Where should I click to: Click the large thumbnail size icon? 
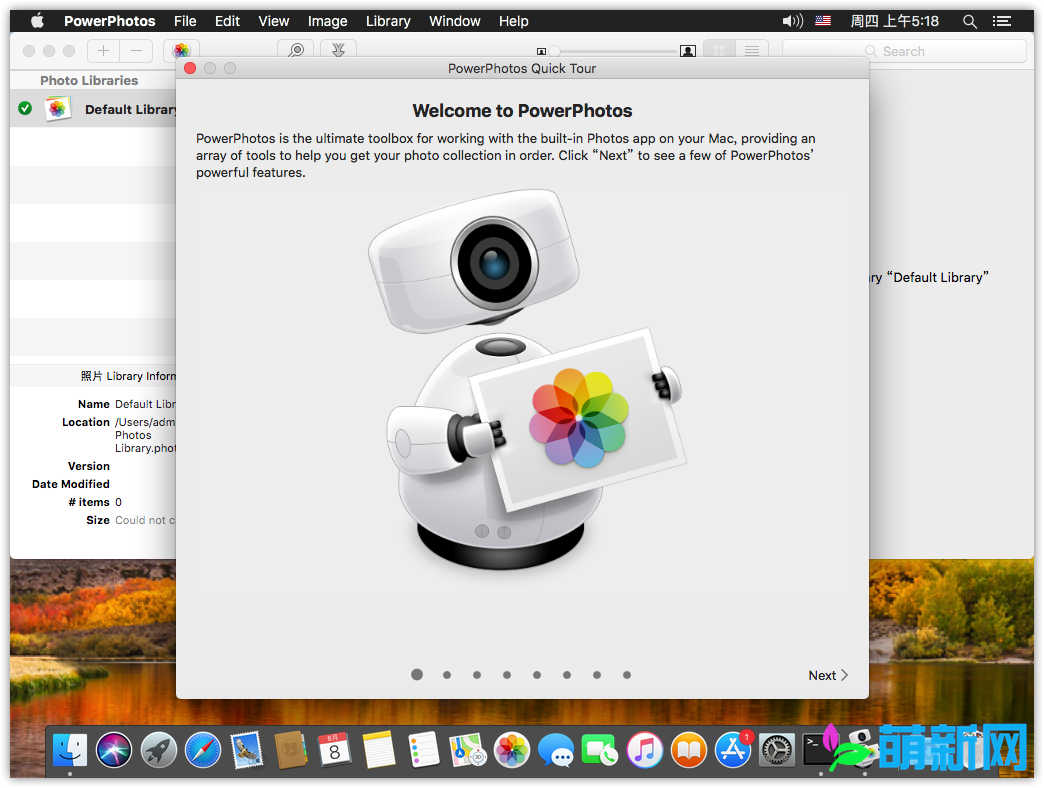click(688, 51)
